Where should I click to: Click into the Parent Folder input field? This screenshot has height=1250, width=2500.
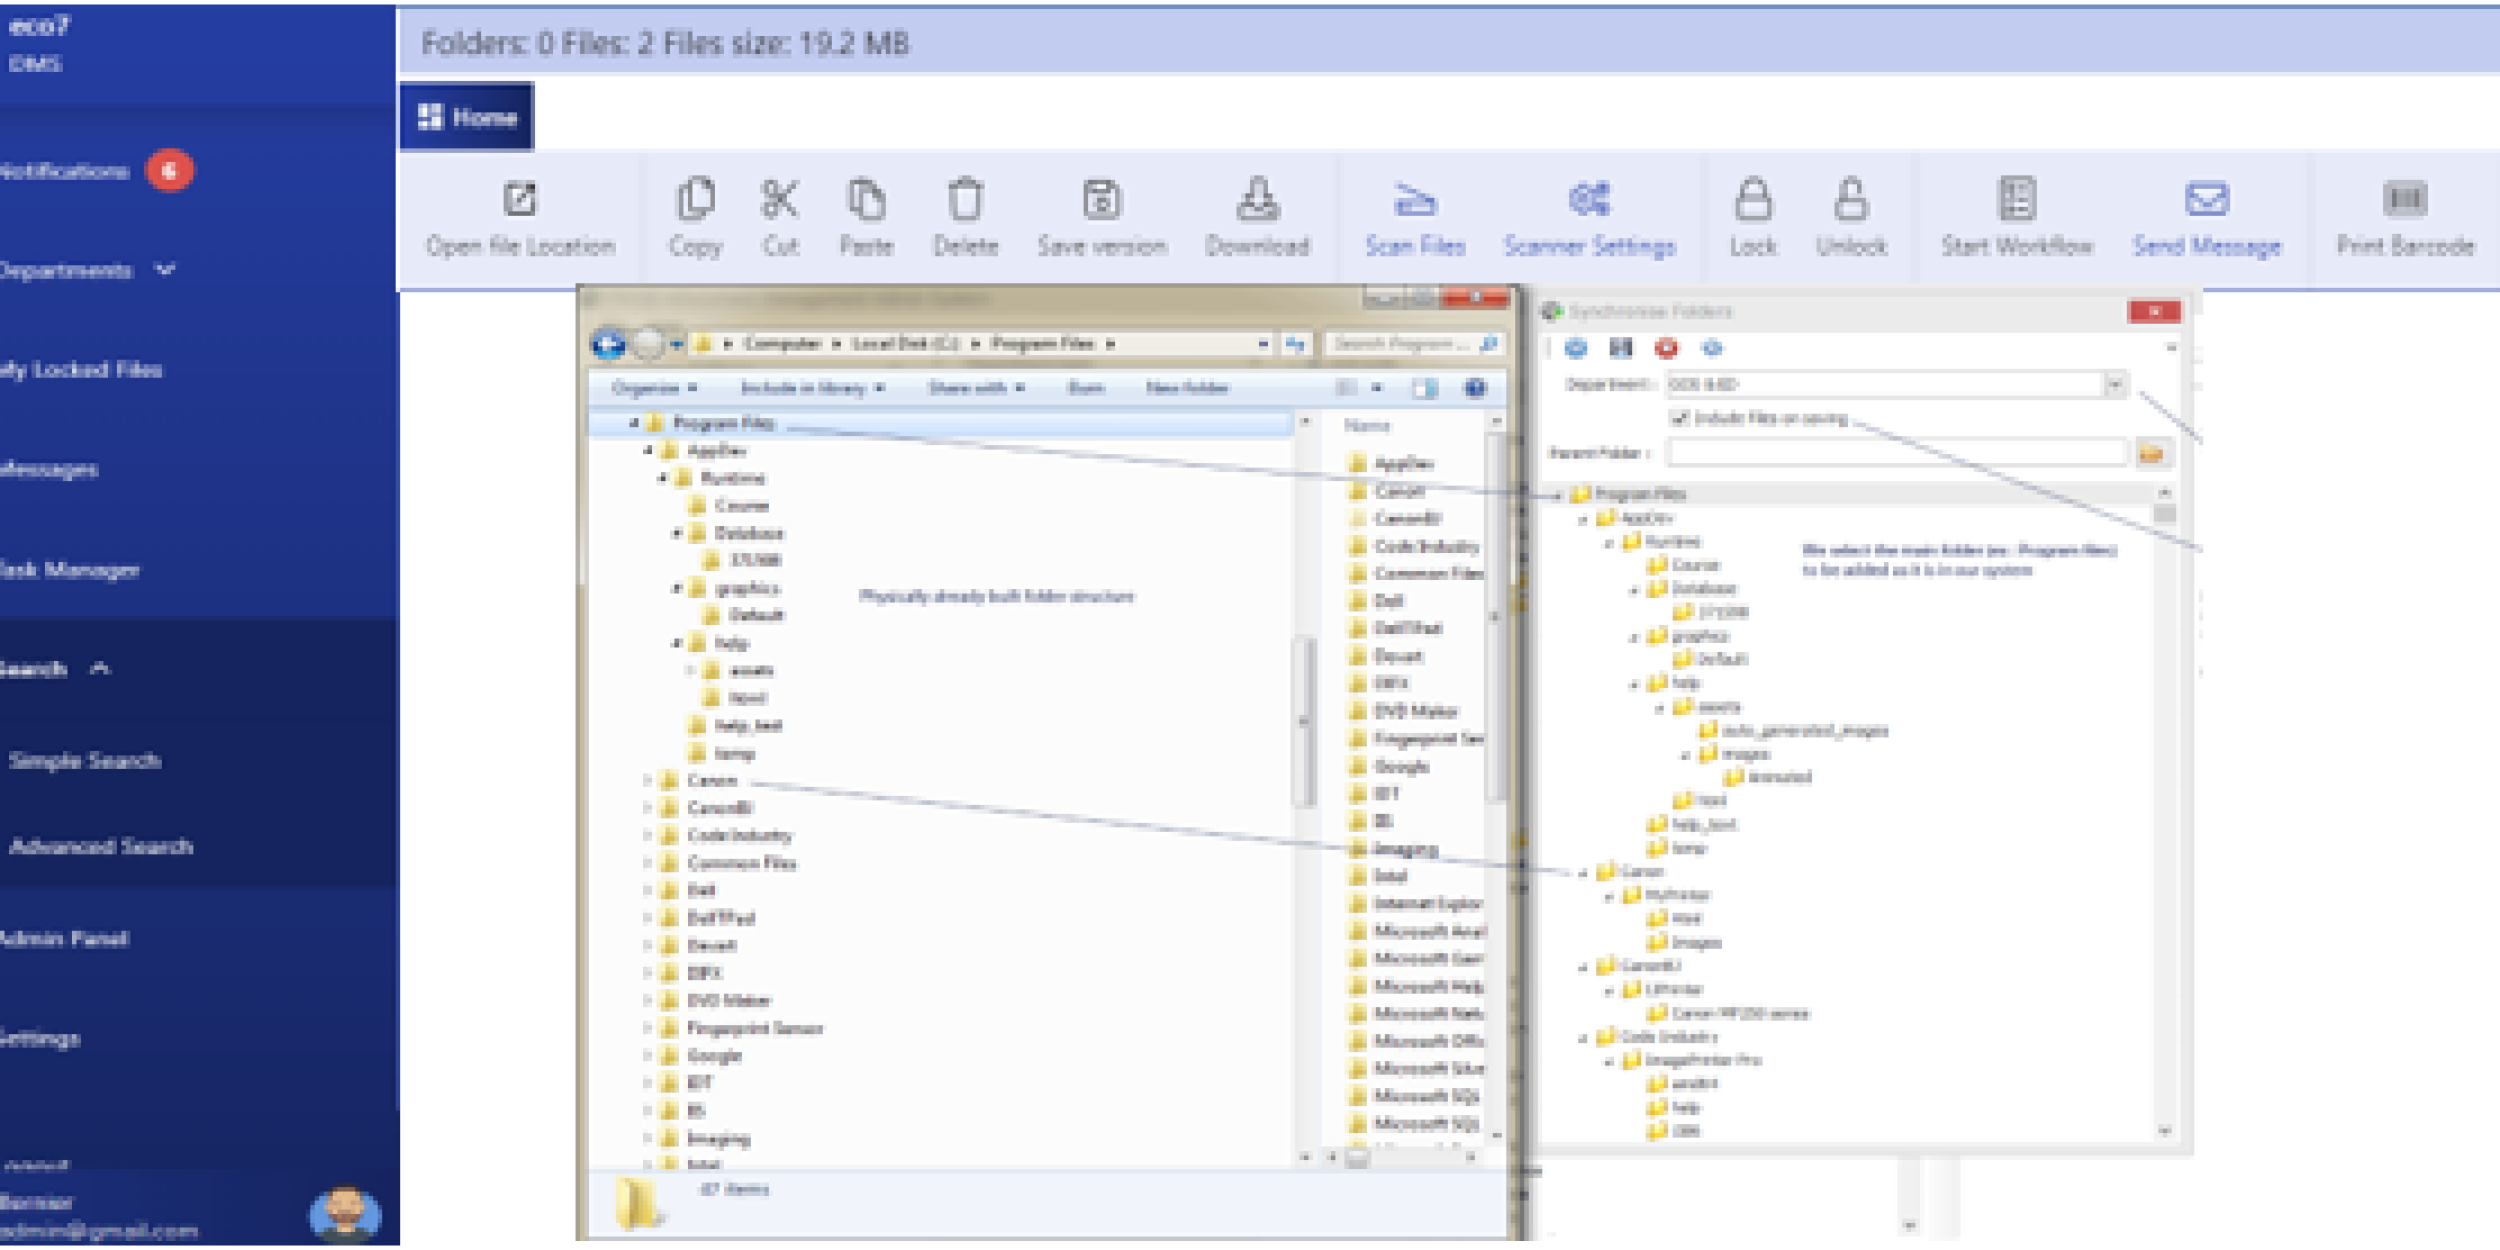point(1897,454)
